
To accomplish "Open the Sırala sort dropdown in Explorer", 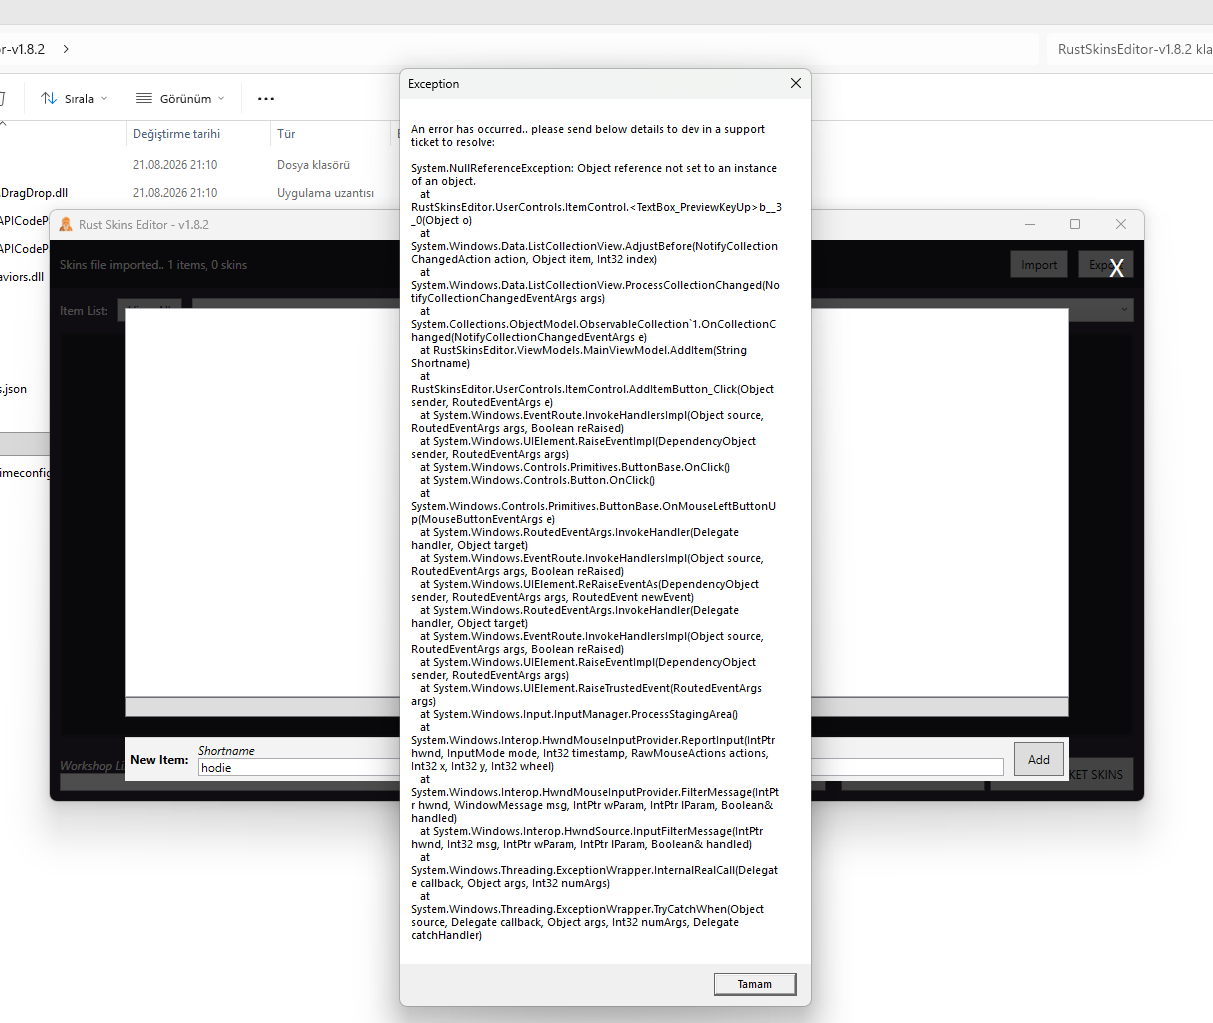I will pos(74,98).
